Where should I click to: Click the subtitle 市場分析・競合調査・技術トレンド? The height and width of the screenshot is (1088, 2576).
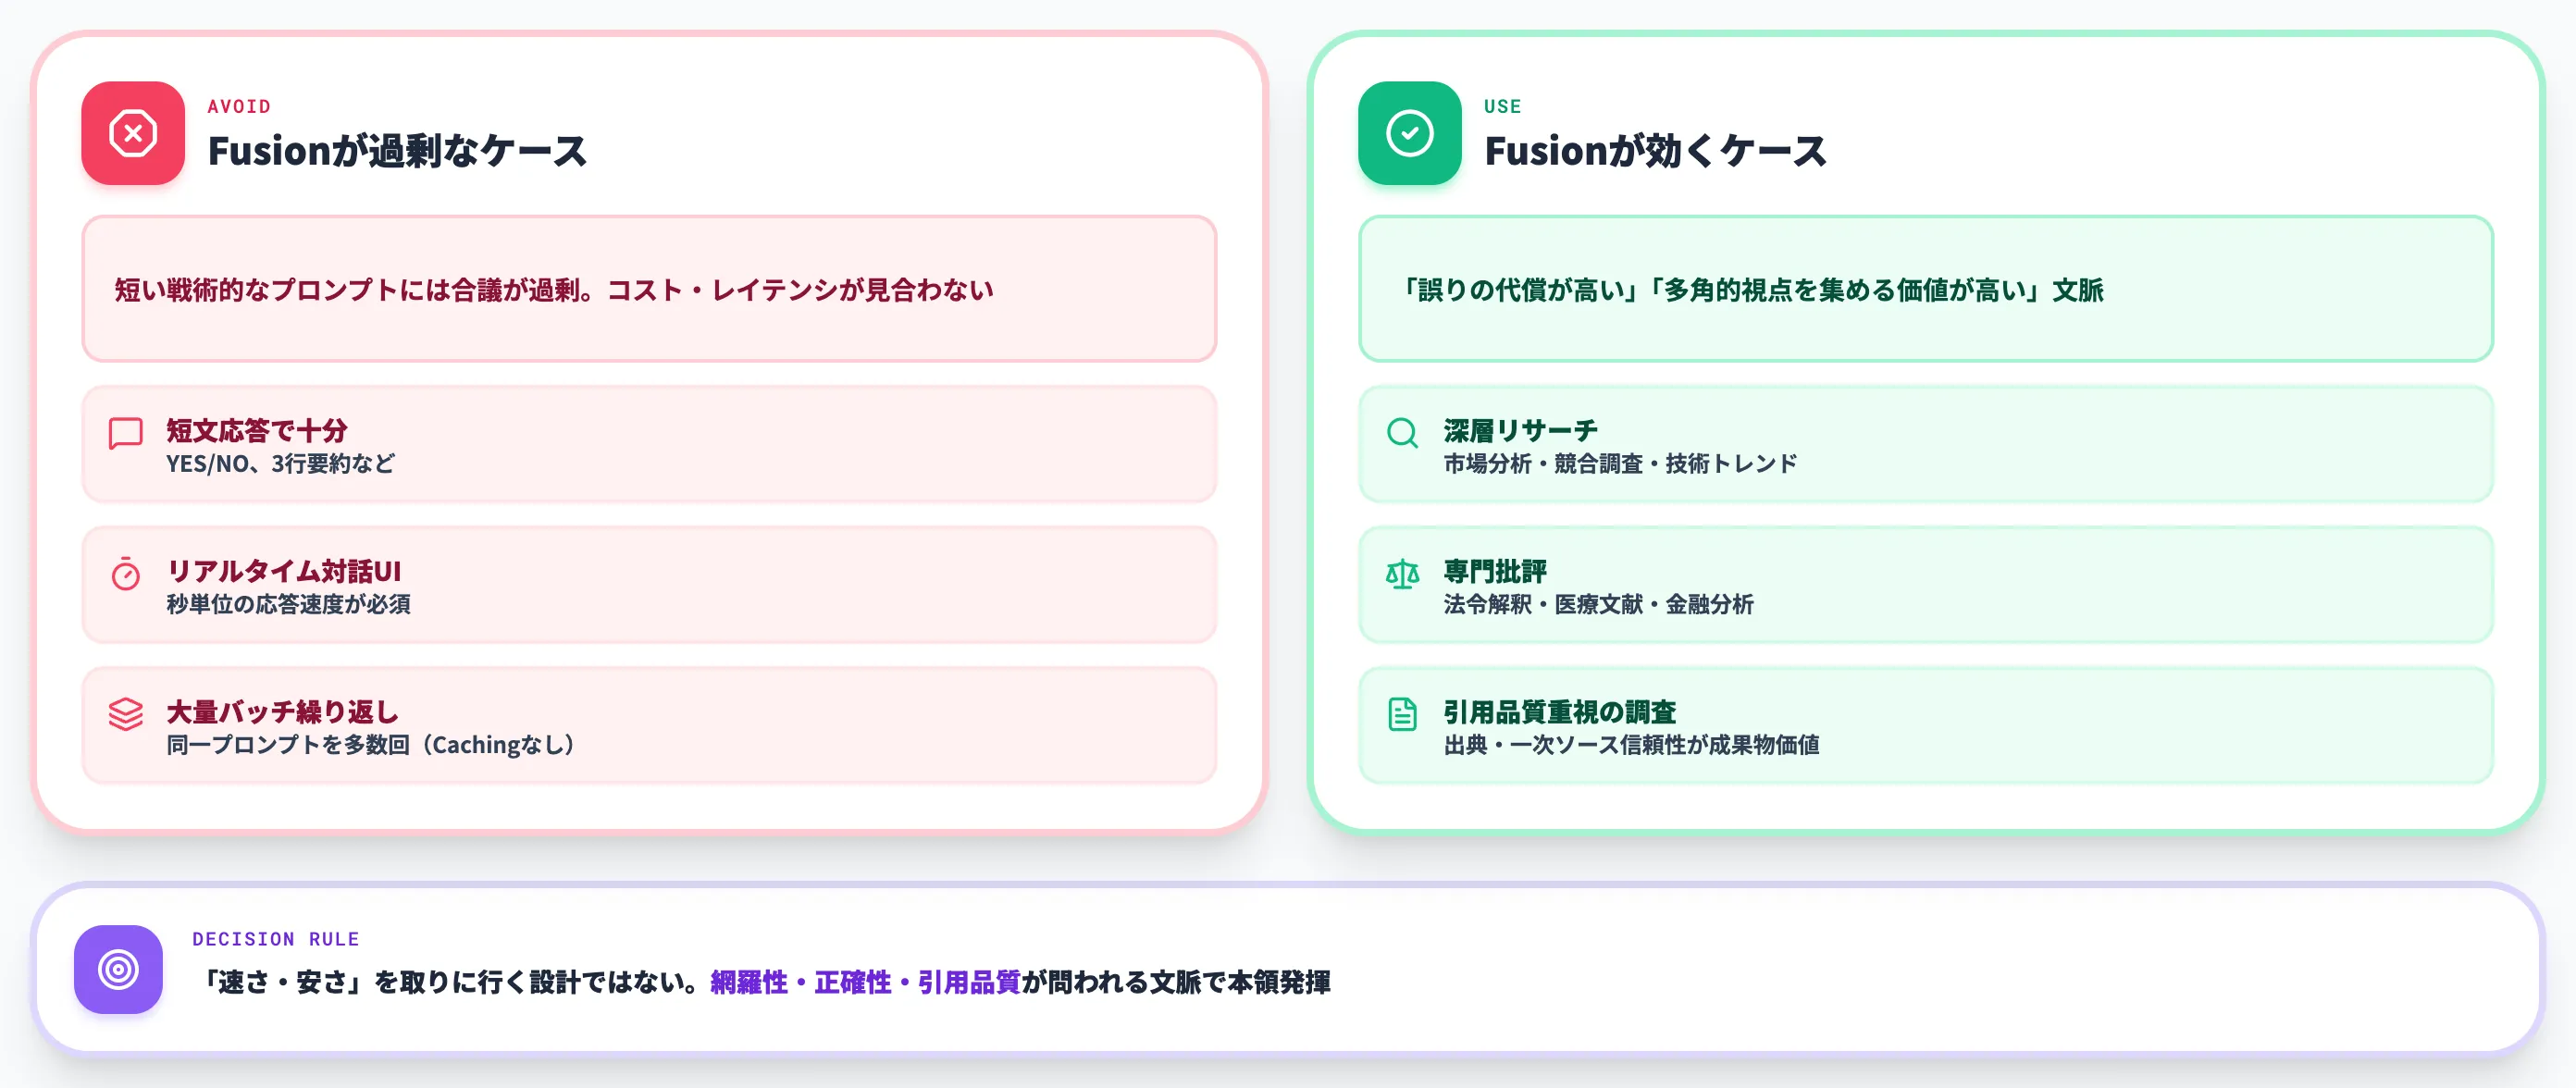click(x=1620, y=463)
